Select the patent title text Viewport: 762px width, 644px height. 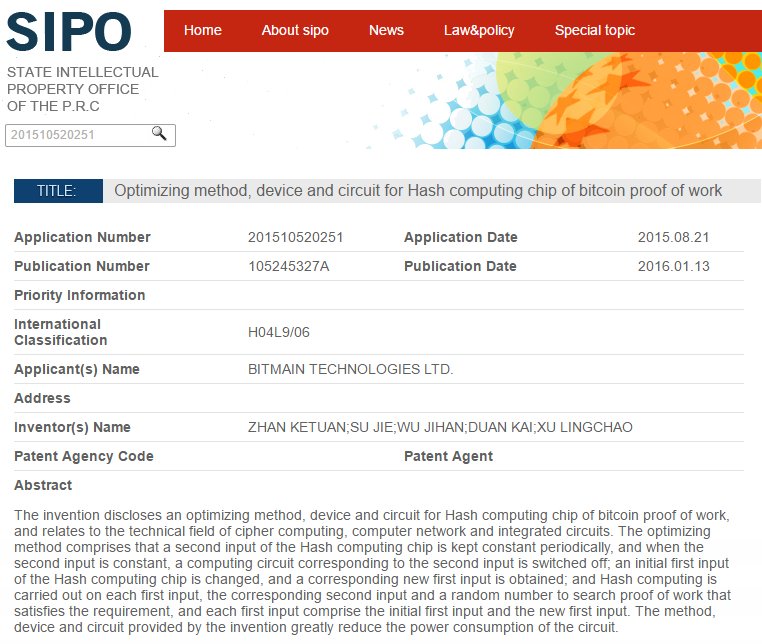point(418,191)
